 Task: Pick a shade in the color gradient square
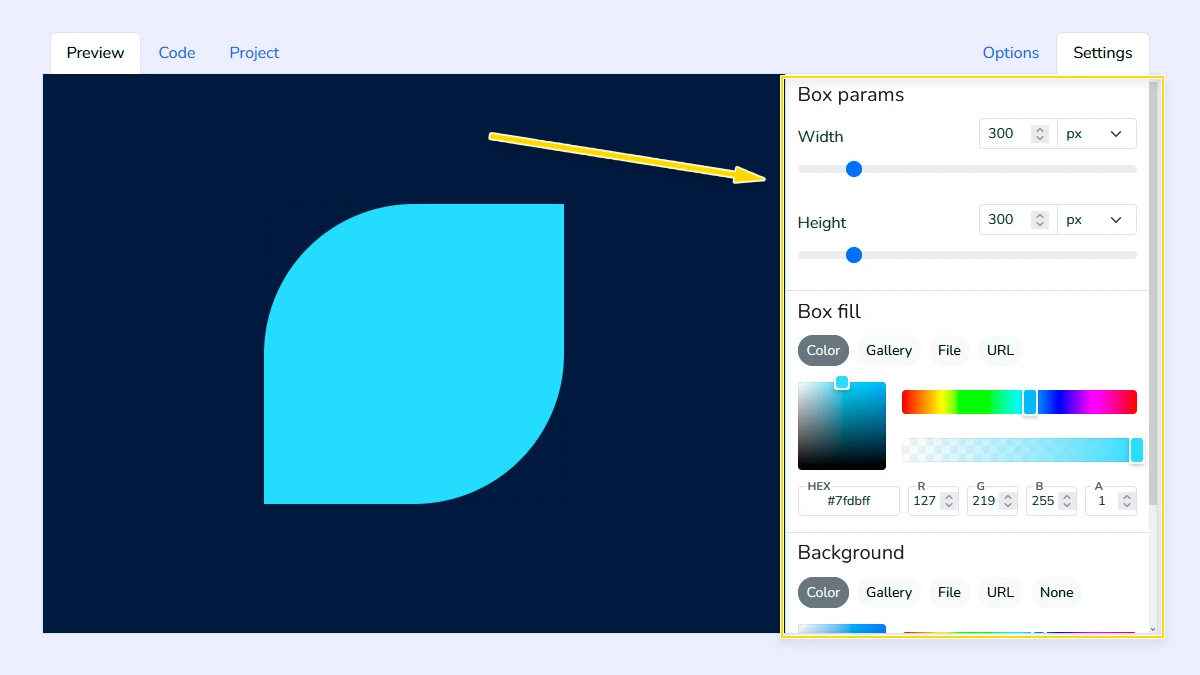coord(842,425)
